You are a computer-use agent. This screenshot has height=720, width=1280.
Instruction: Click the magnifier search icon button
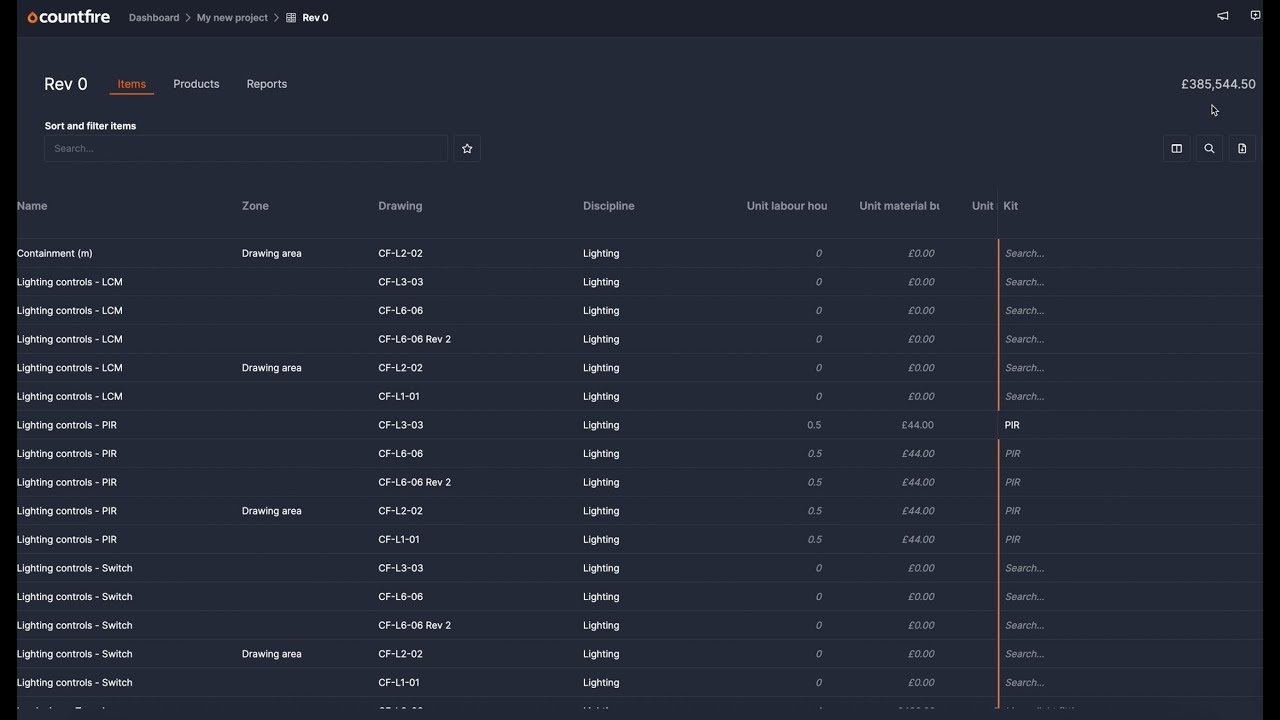(1209, 149)
